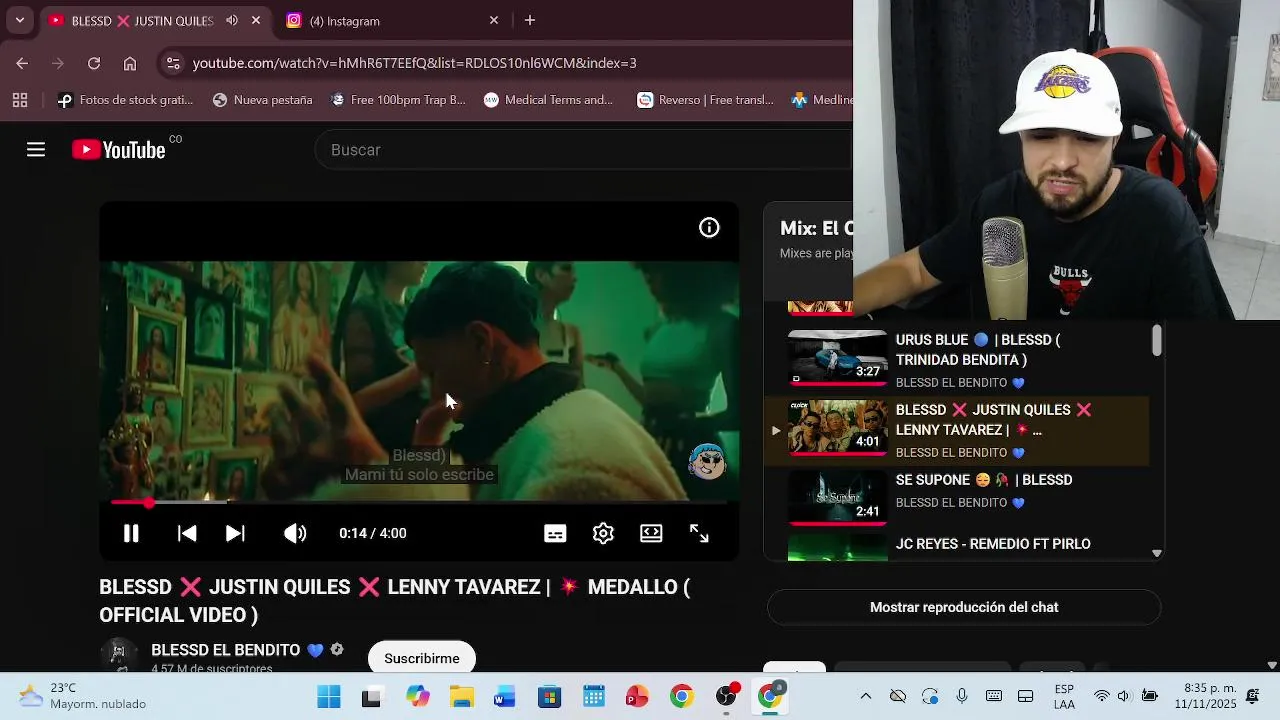1280x720 pixels.
Task: Open Microsoft Word from taskbar
Action: tap(505, 696)
